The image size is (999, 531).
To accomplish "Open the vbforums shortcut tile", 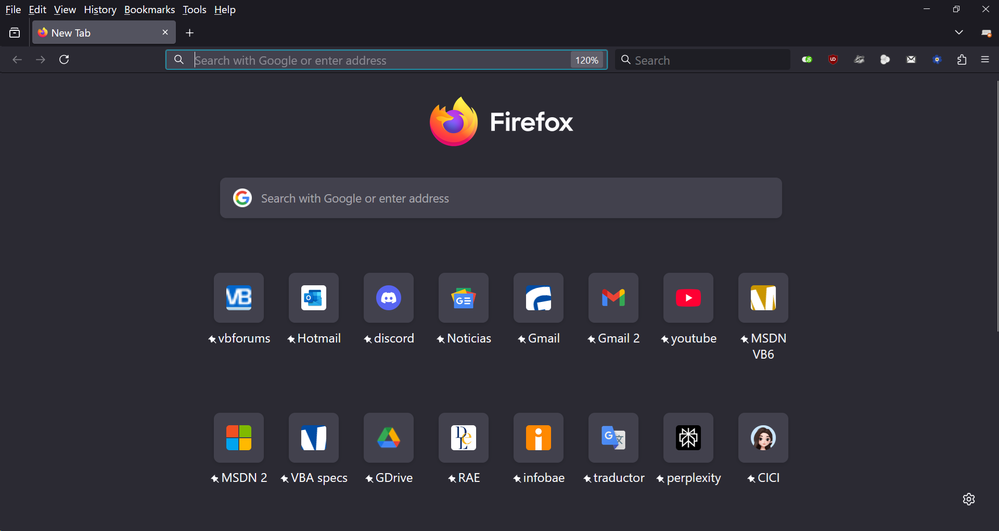I will (x=239, y=298).
